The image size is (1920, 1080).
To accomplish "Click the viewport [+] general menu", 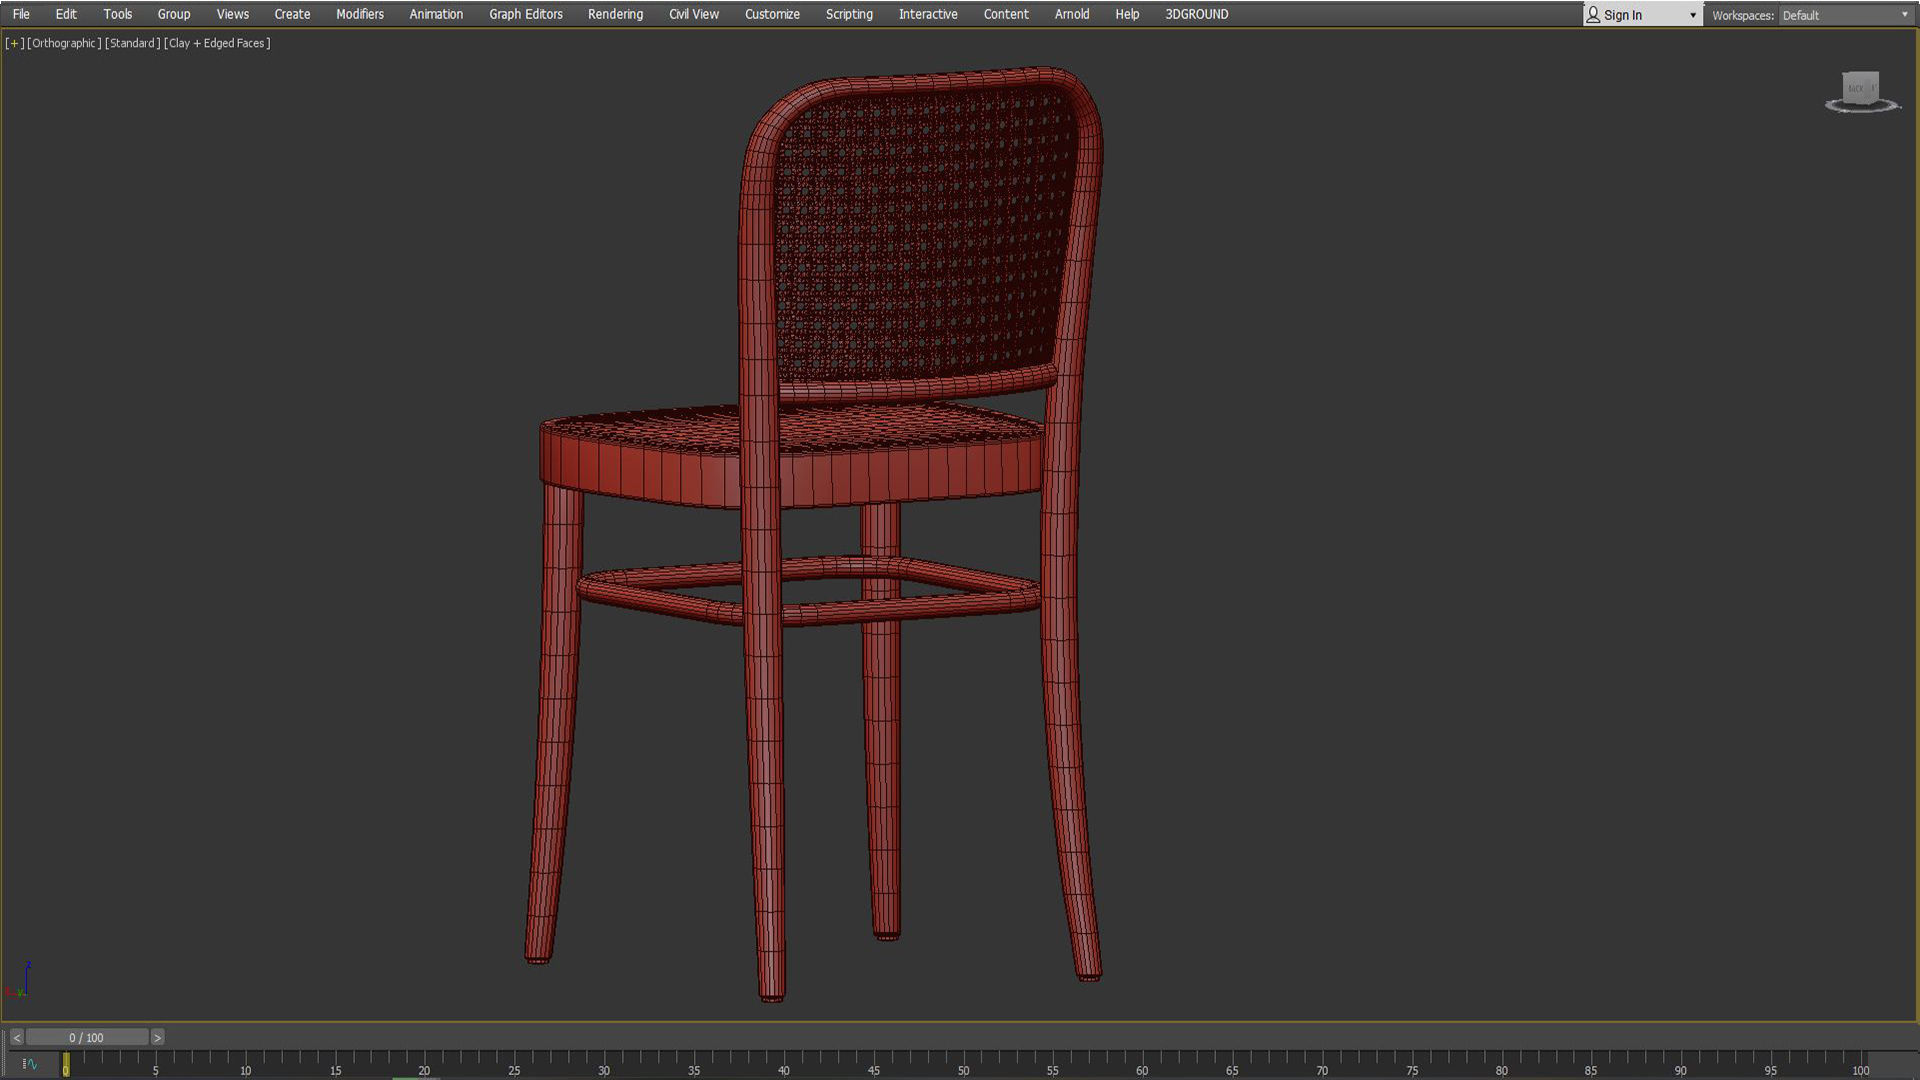I will 14,43.
